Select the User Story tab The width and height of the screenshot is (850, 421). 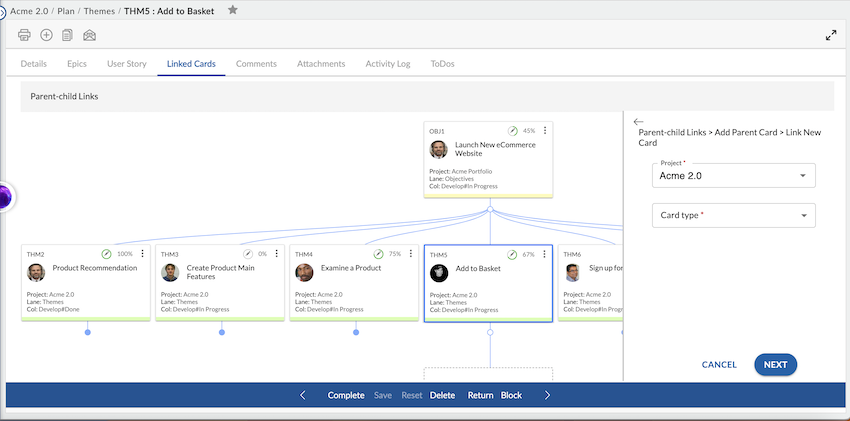tap(127, 64)
